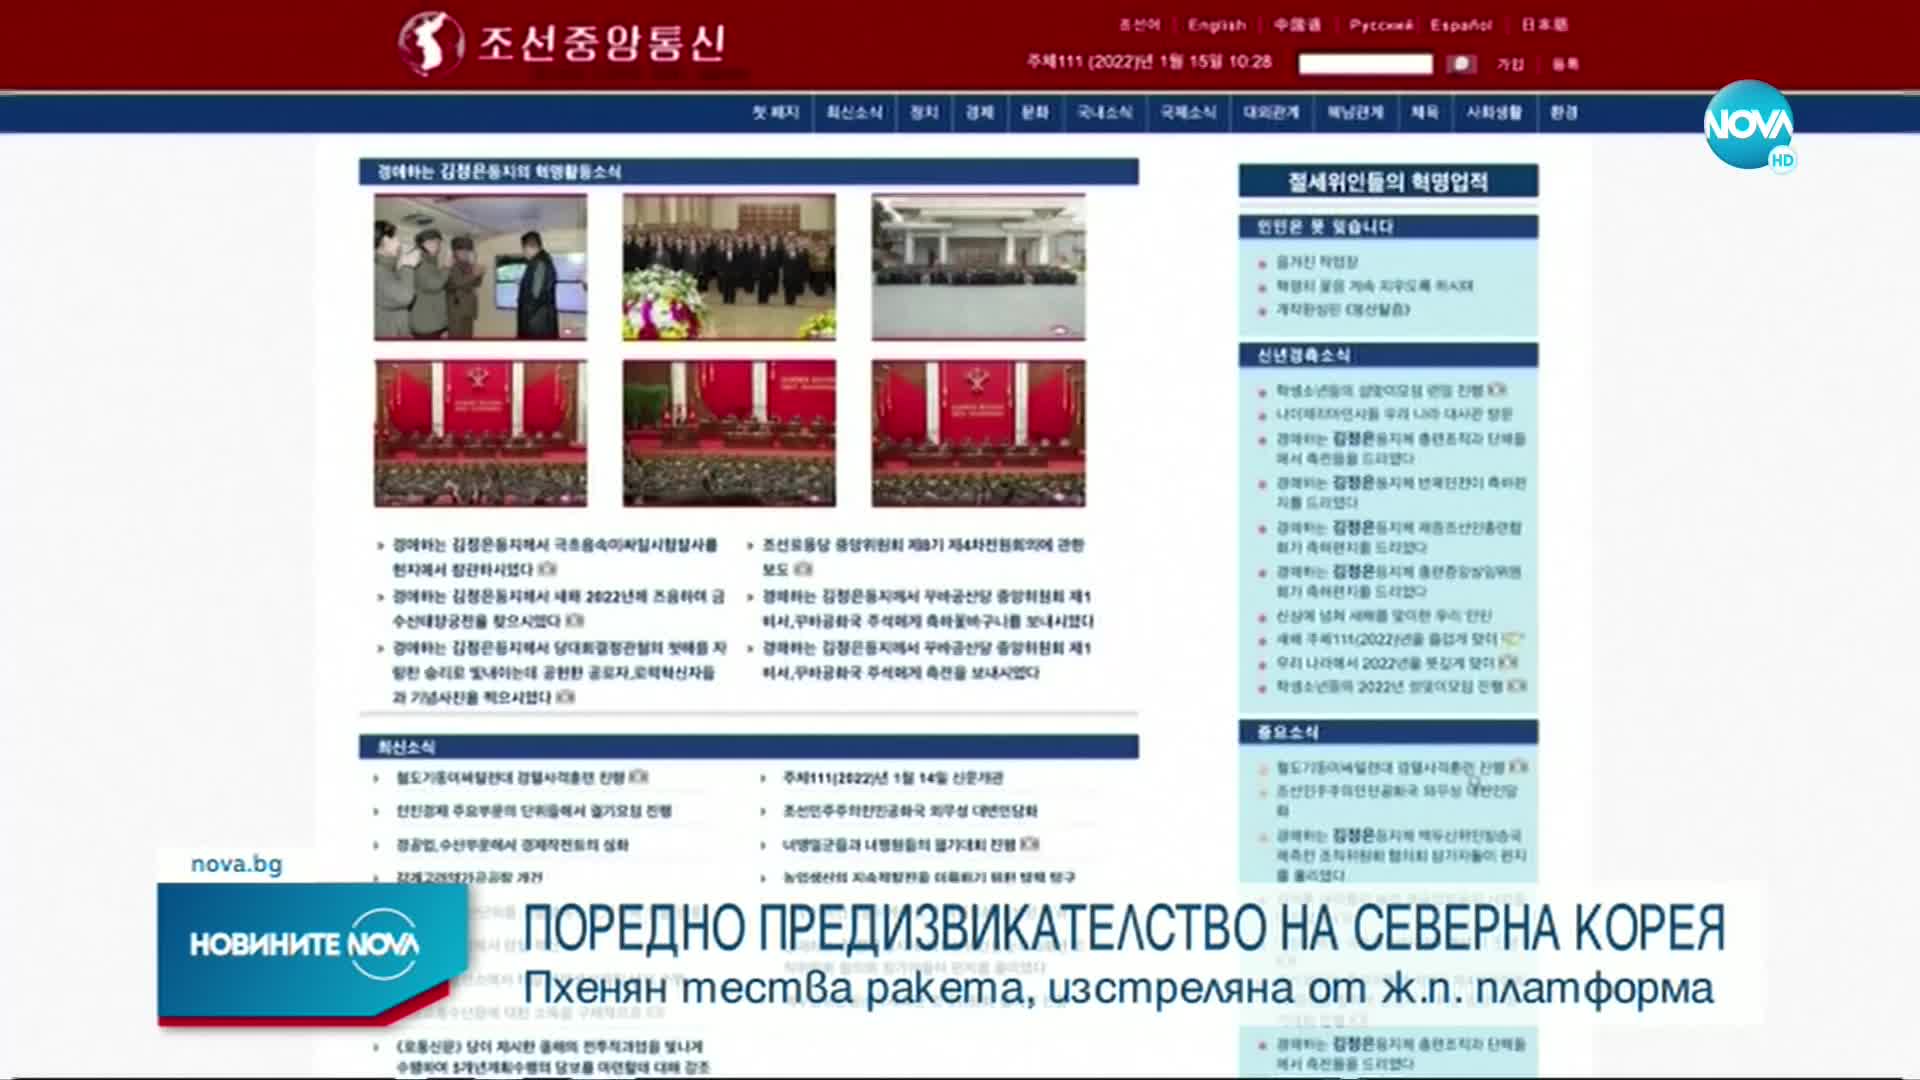Screen dimensions: 1920x1080
Task: Switch site language to 日本語
Action: point(1545,25)
